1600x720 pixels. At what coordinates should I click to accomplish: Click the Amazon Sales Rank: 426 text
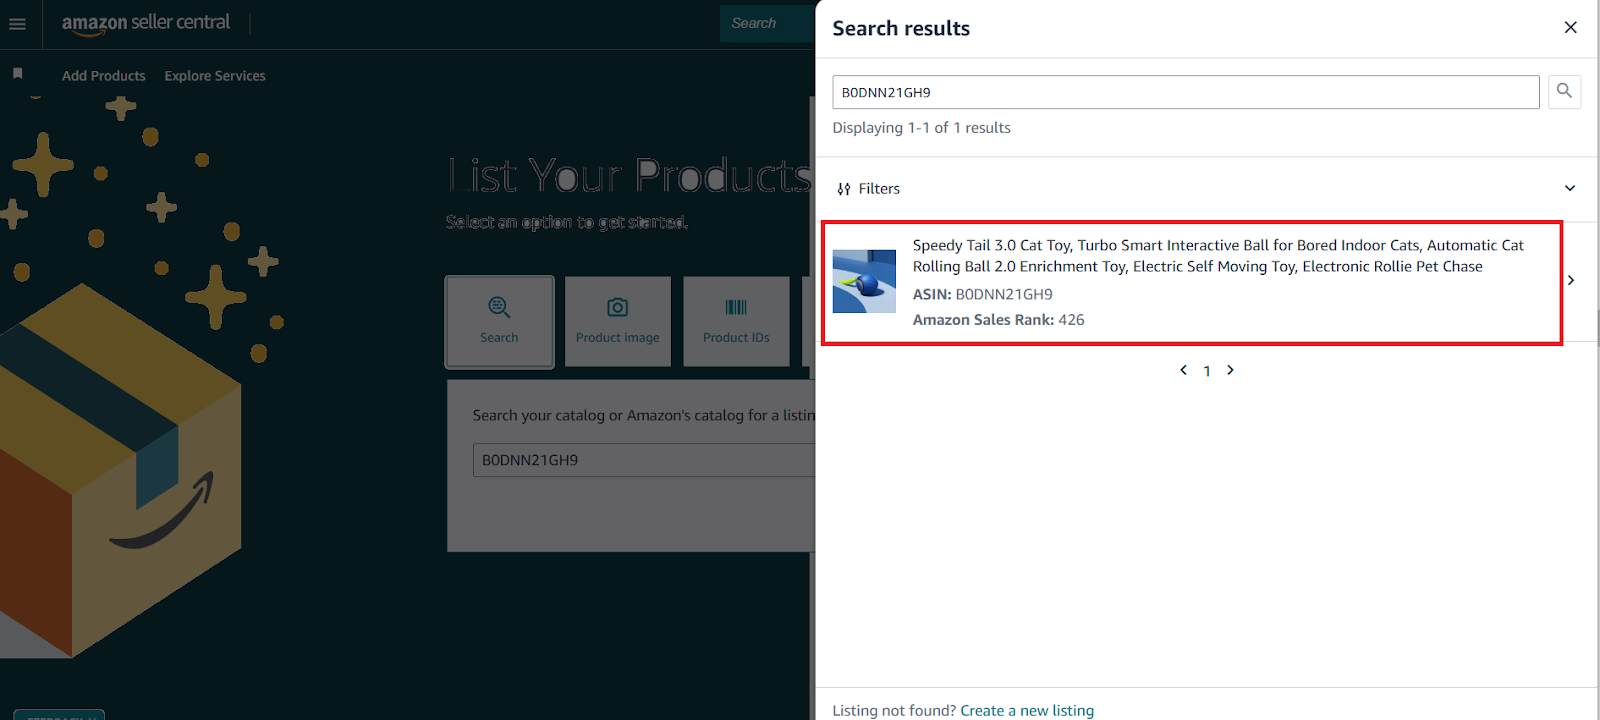998,320
